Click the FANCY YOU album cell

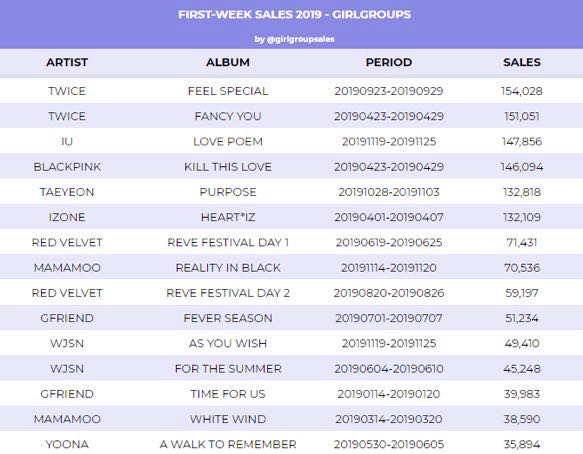(x=228, y=116)
